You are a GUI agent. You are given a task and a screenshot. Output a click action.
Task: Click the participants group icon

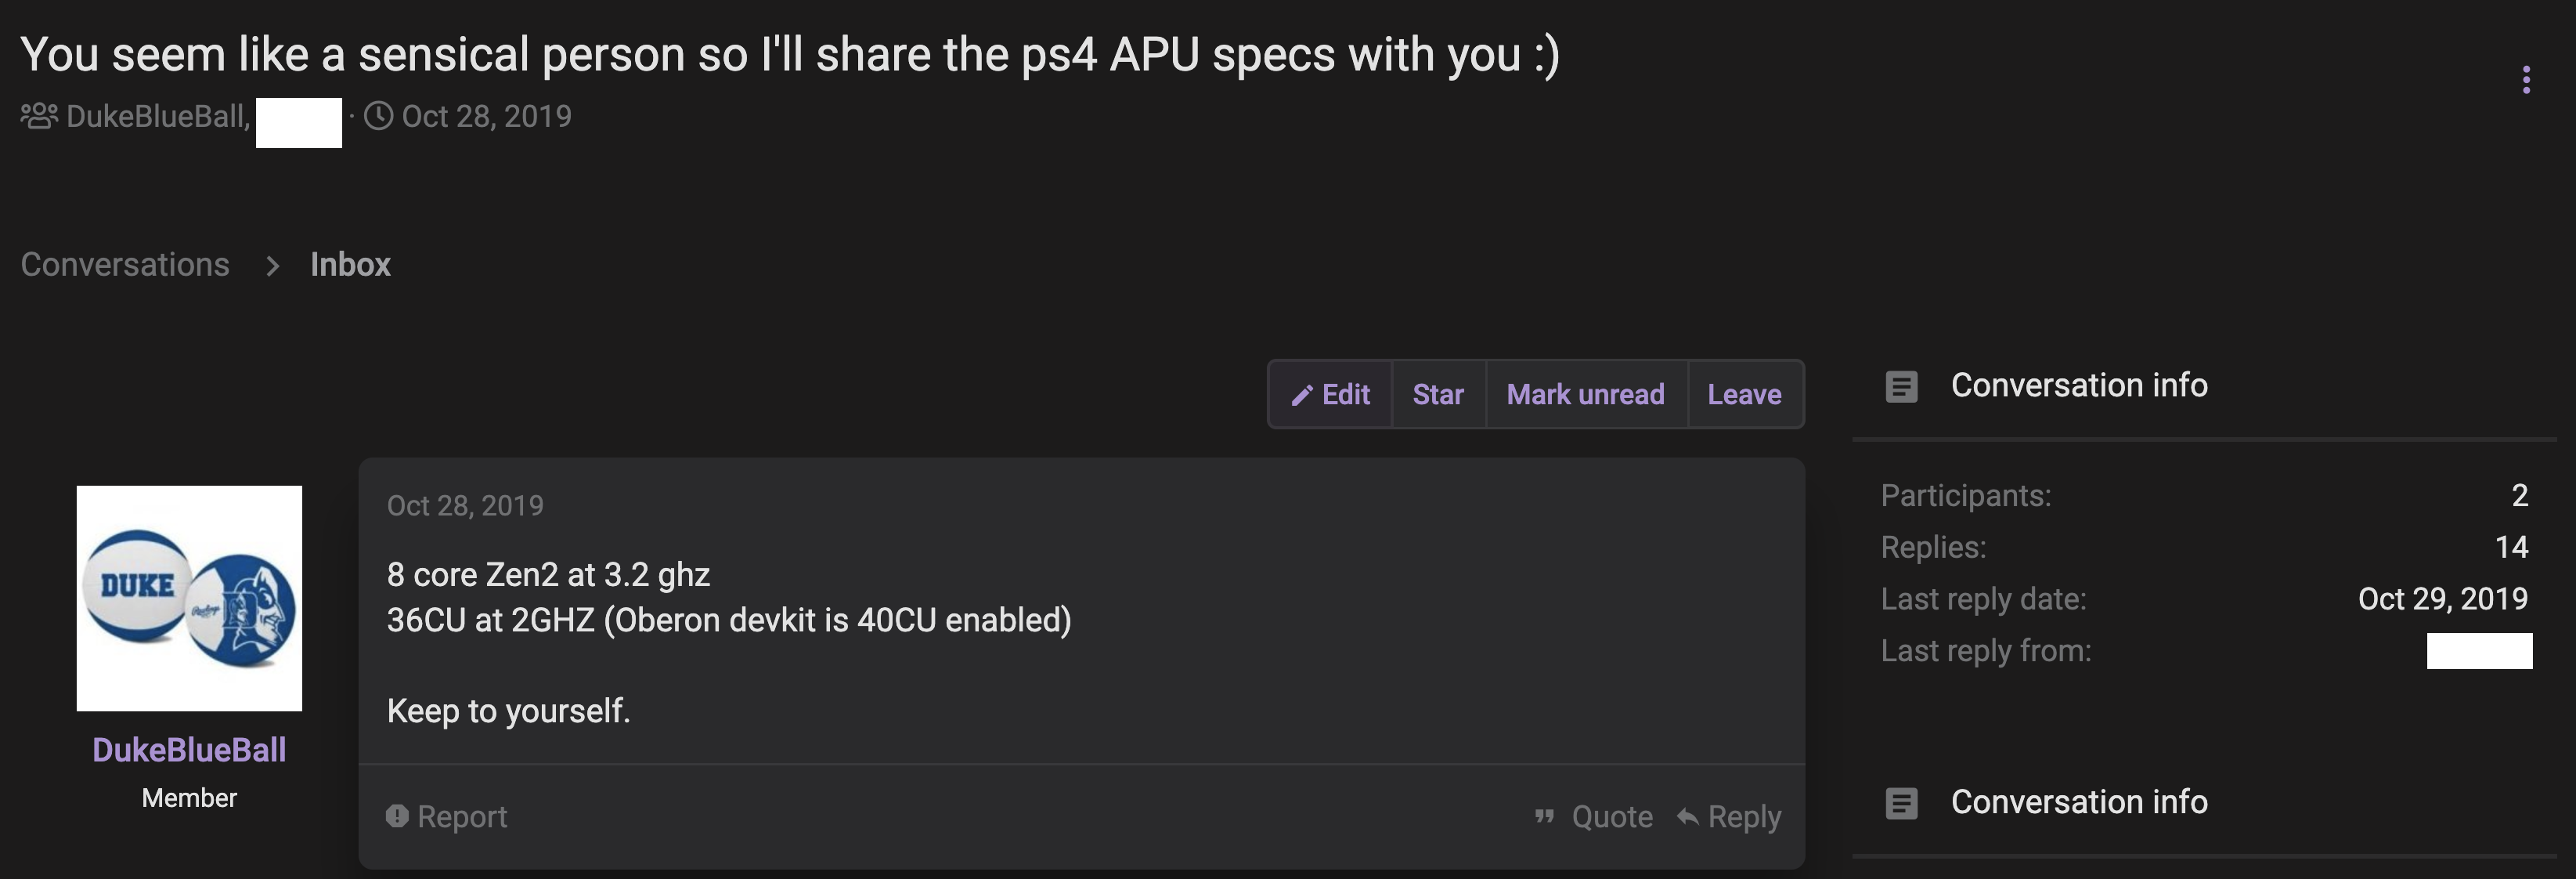(x=39, y=117)
